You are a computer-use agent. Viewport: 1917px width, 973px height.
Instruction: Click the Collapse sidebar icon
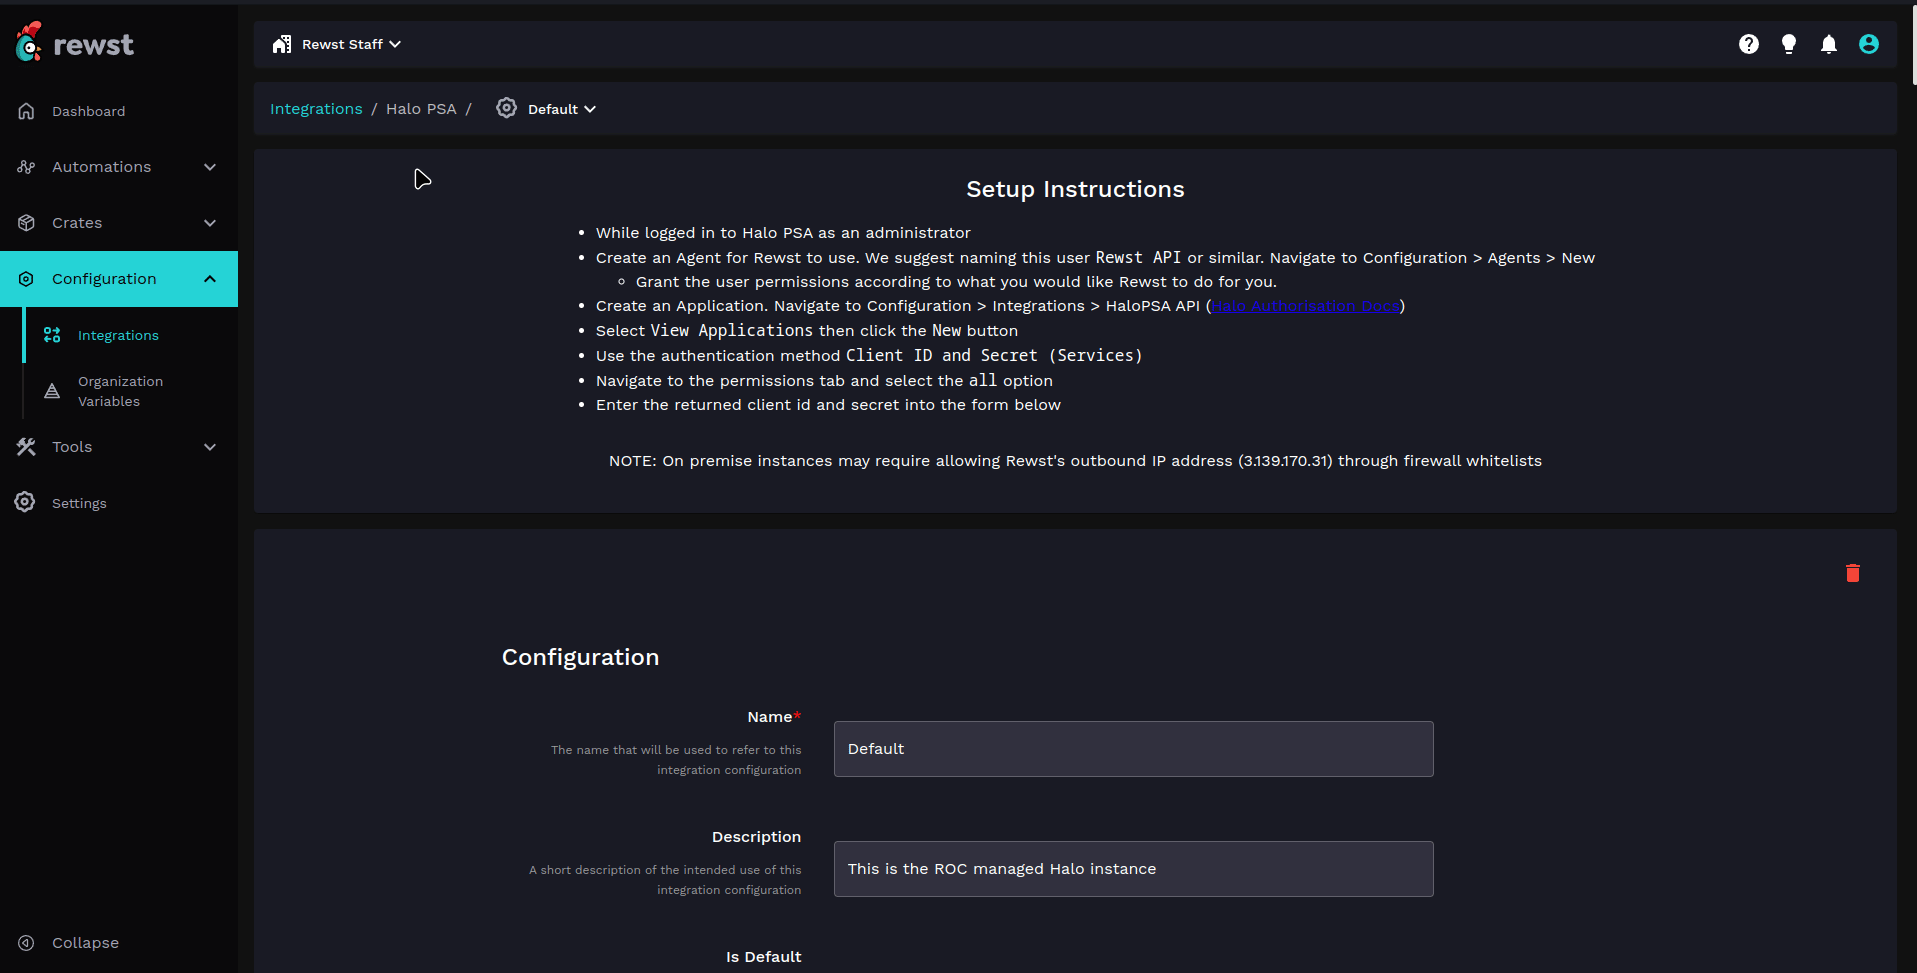click(x=27, y=943)
